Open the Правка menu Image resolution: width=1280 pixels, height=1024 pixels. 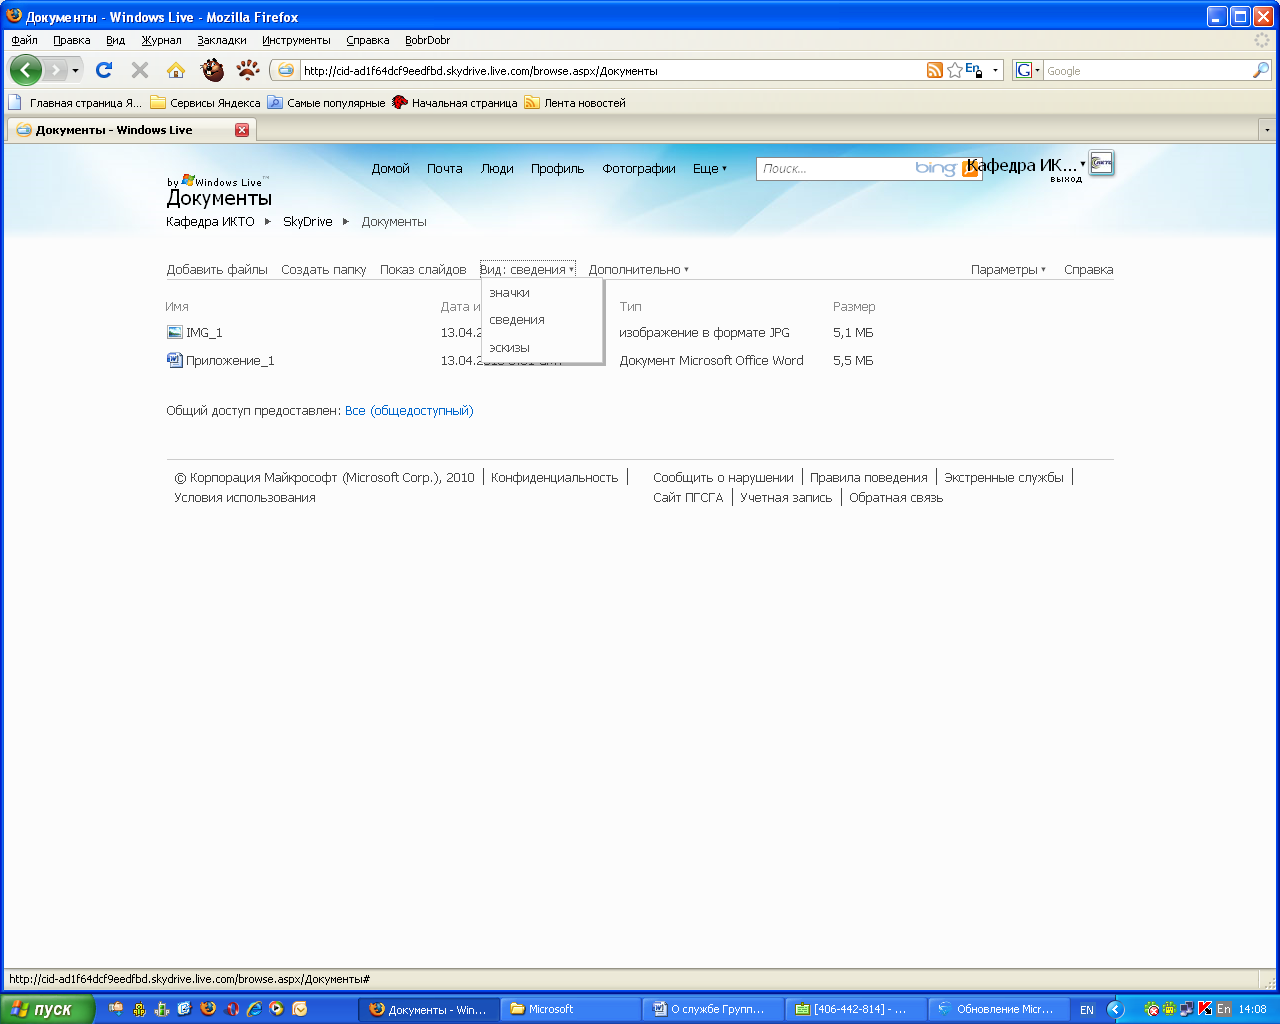[72, 40]
